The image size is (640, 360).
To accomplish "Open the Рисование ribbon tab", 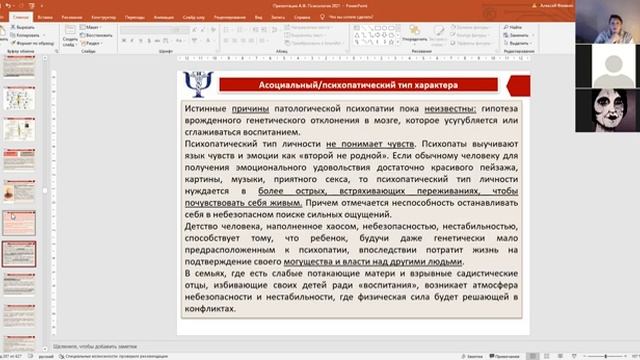I will 72,17.
